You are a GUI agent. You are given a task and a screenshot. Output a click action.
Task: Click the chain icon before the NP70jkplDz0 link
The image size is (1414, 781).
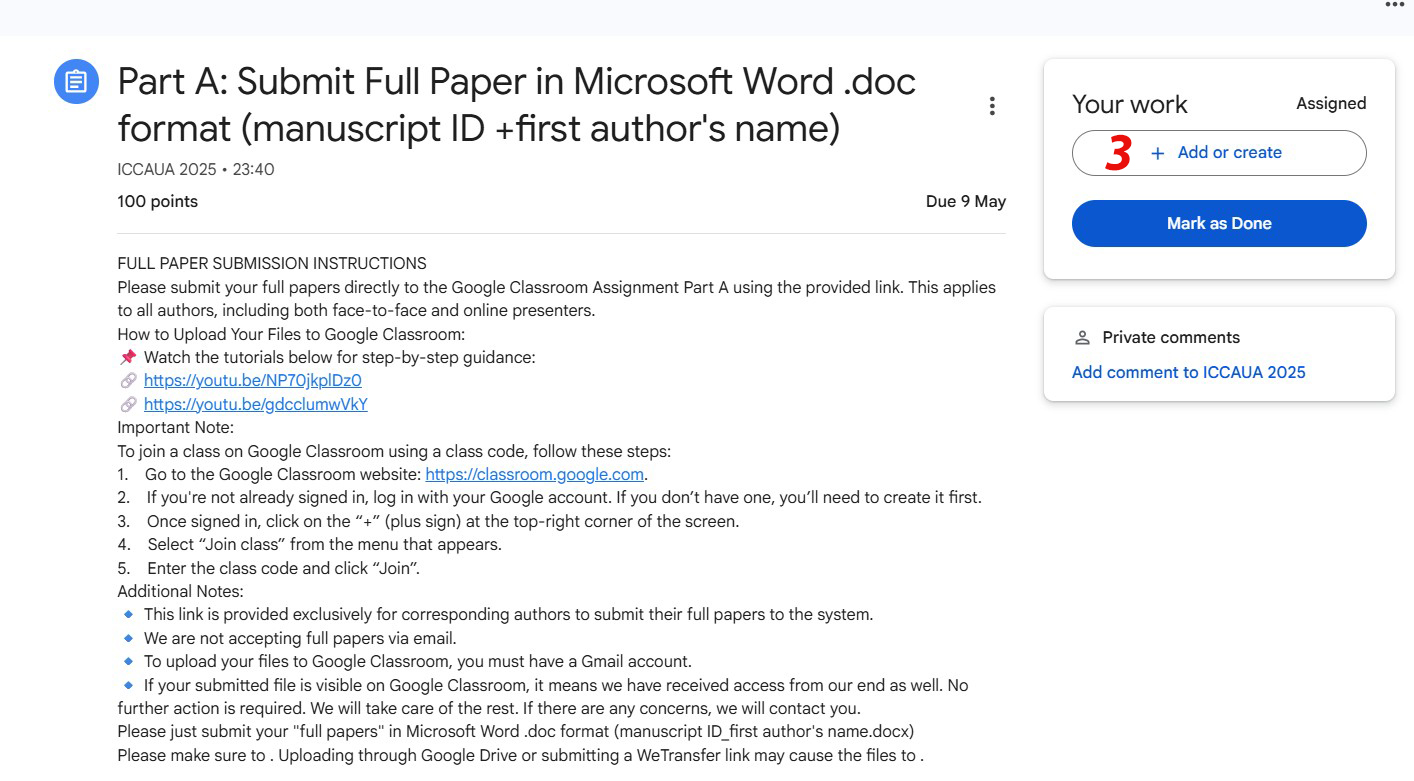click(x=128, y=381)
